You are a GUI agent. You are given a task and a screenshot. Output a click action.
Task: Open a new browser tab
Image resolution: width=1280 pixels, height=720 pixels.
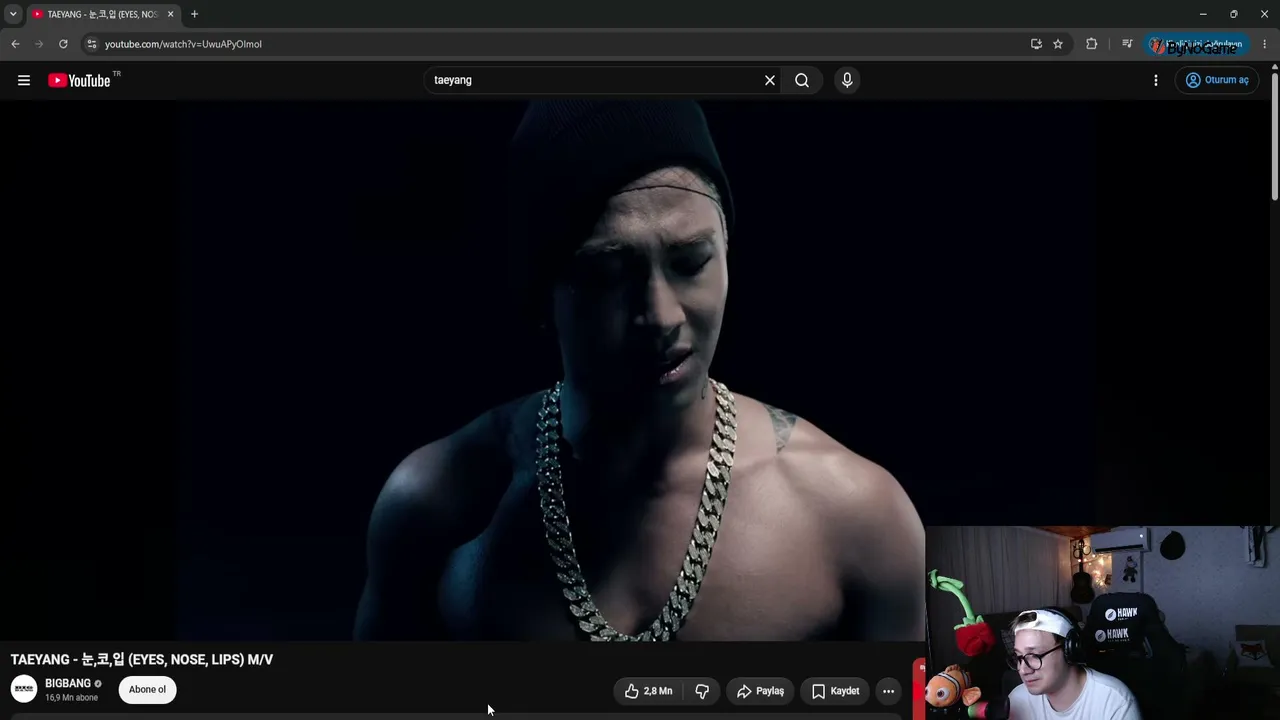pyautogui.click(x=194, y=14)
